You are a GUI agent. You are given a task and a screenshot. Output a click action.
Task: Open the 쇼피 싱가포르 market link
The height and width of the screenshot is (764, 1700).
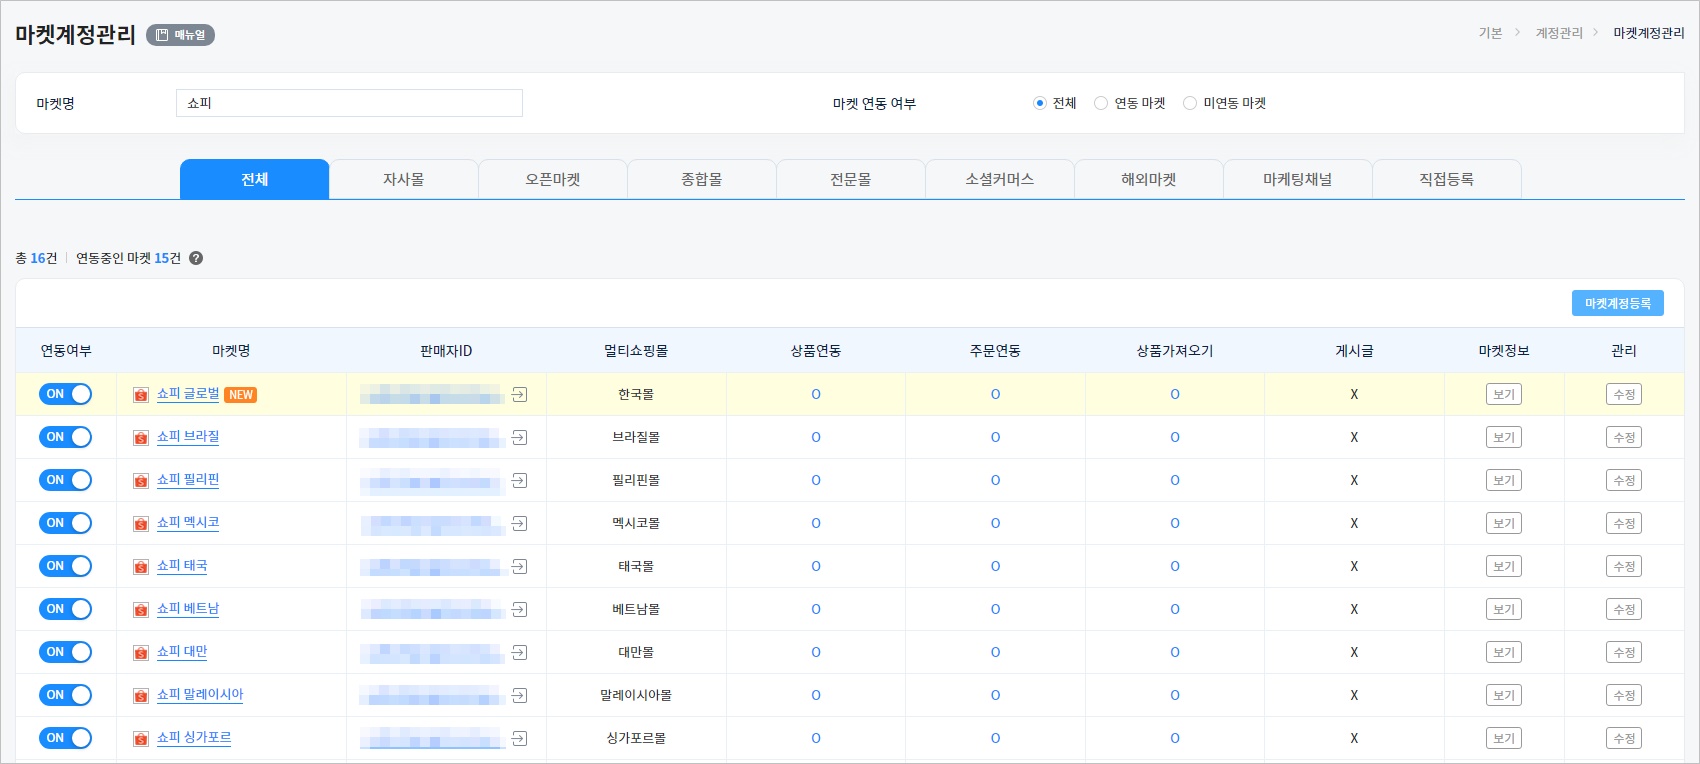[194, 738]
